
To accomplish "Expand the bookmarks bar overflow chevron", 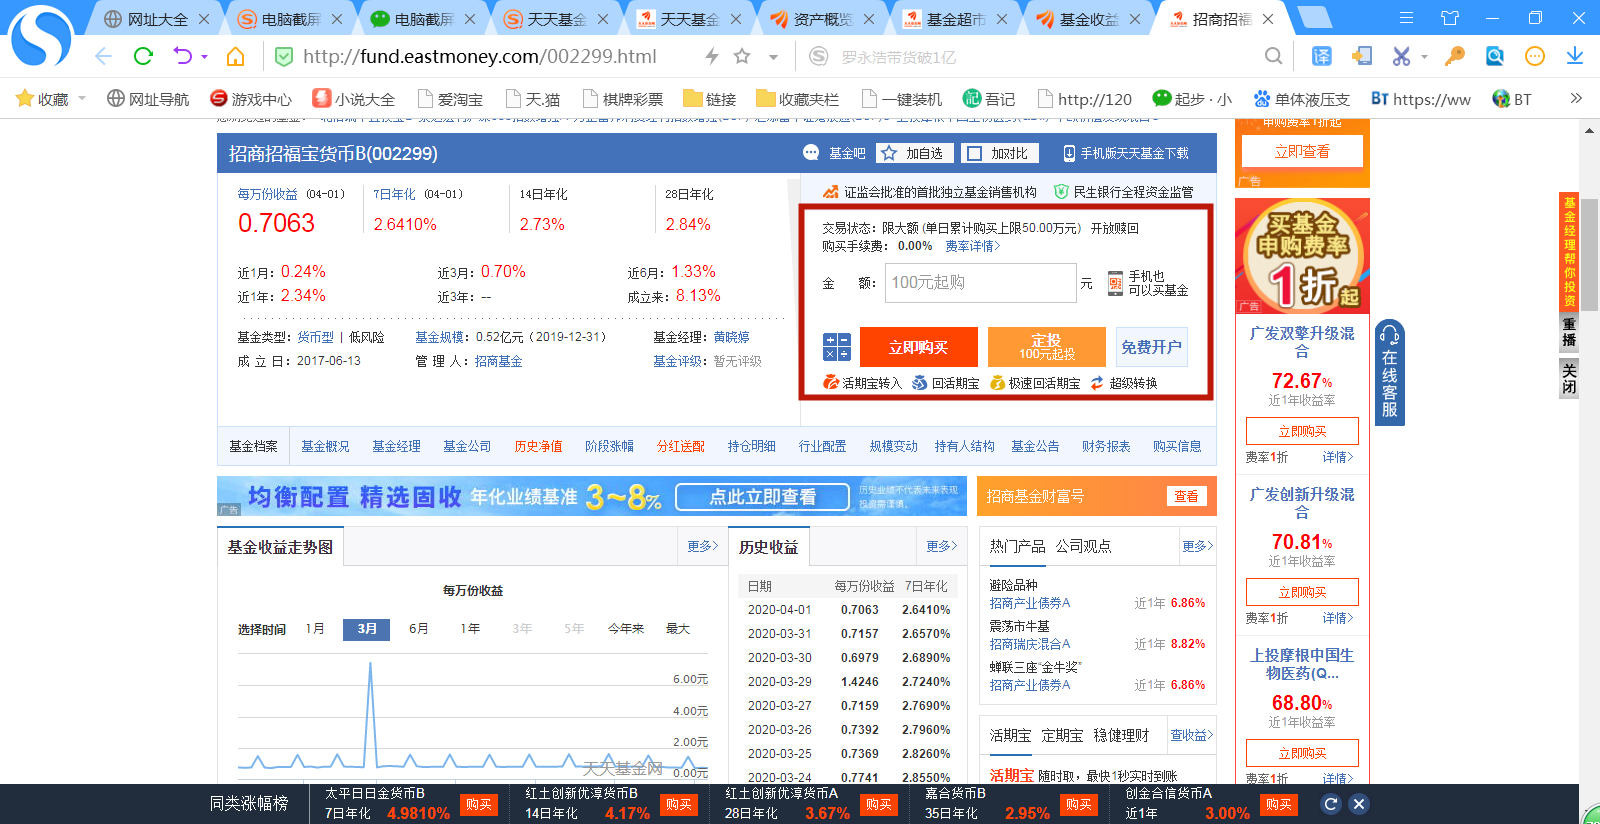I will point(1576,98).
